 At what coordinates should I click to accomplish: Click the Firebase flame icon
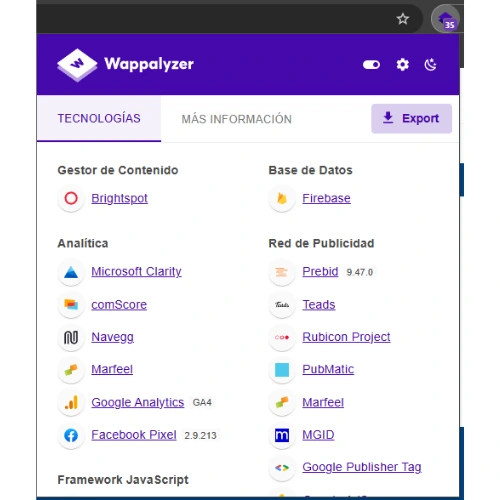(x=282, y=198)
